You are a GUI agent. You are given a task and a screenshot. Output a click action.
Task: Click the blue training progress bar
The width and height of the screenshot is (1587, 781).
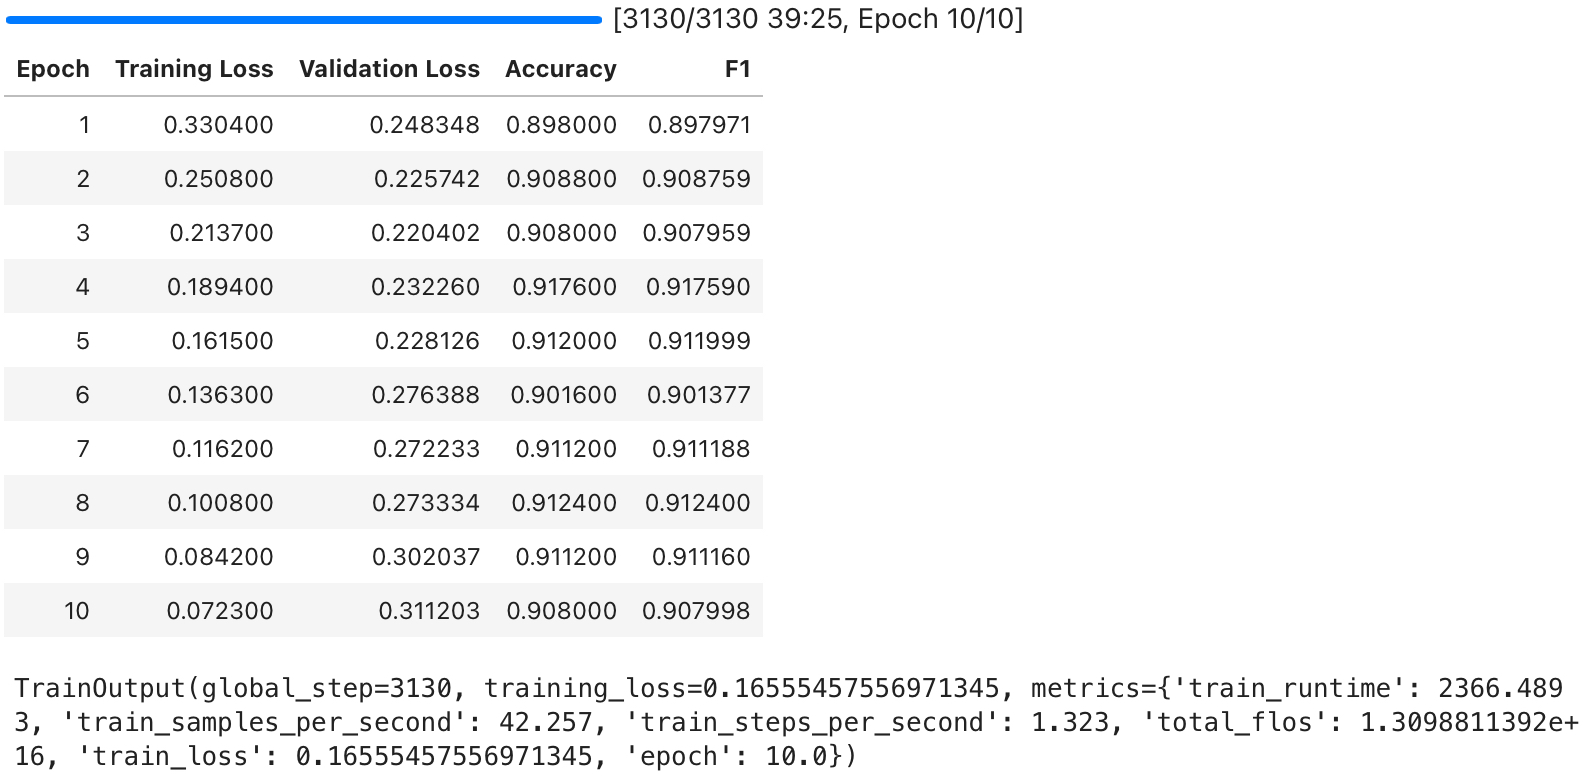click(x=303, y=19)
